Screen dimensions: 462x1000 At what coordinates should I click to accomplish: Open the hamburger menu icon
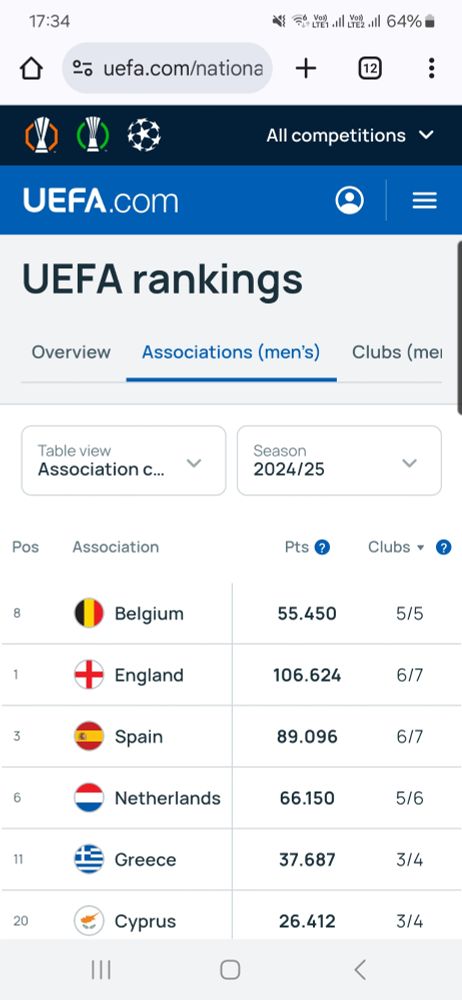click(x=424, y=200)
